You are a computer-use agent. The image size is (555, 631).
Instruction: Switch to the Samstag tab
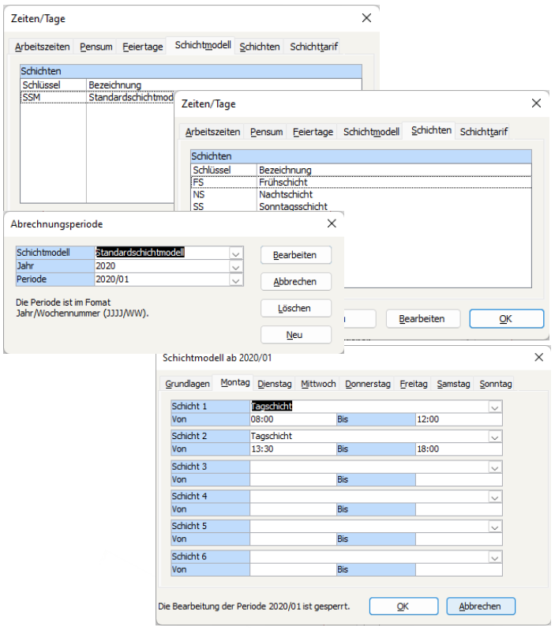click(454, 384)
